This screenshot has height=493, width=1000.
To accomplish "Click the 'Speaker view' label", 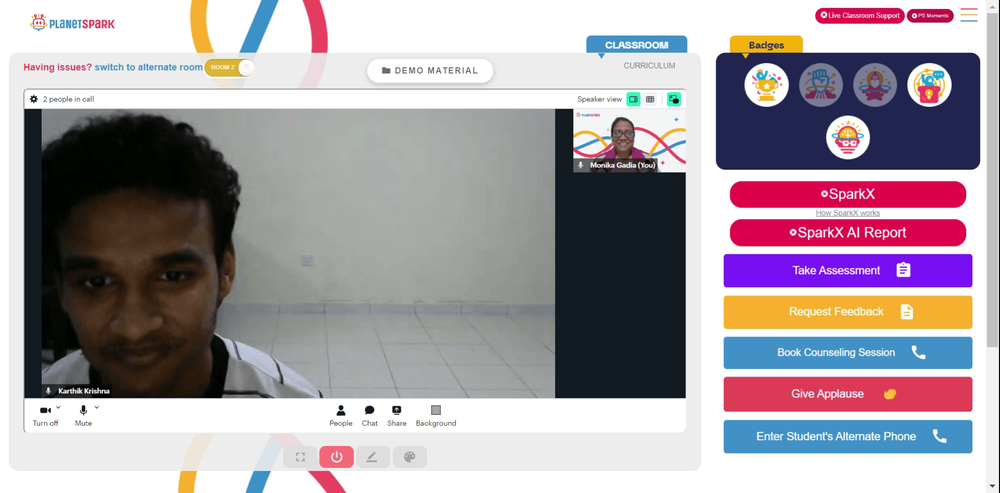I will (599, 99).
